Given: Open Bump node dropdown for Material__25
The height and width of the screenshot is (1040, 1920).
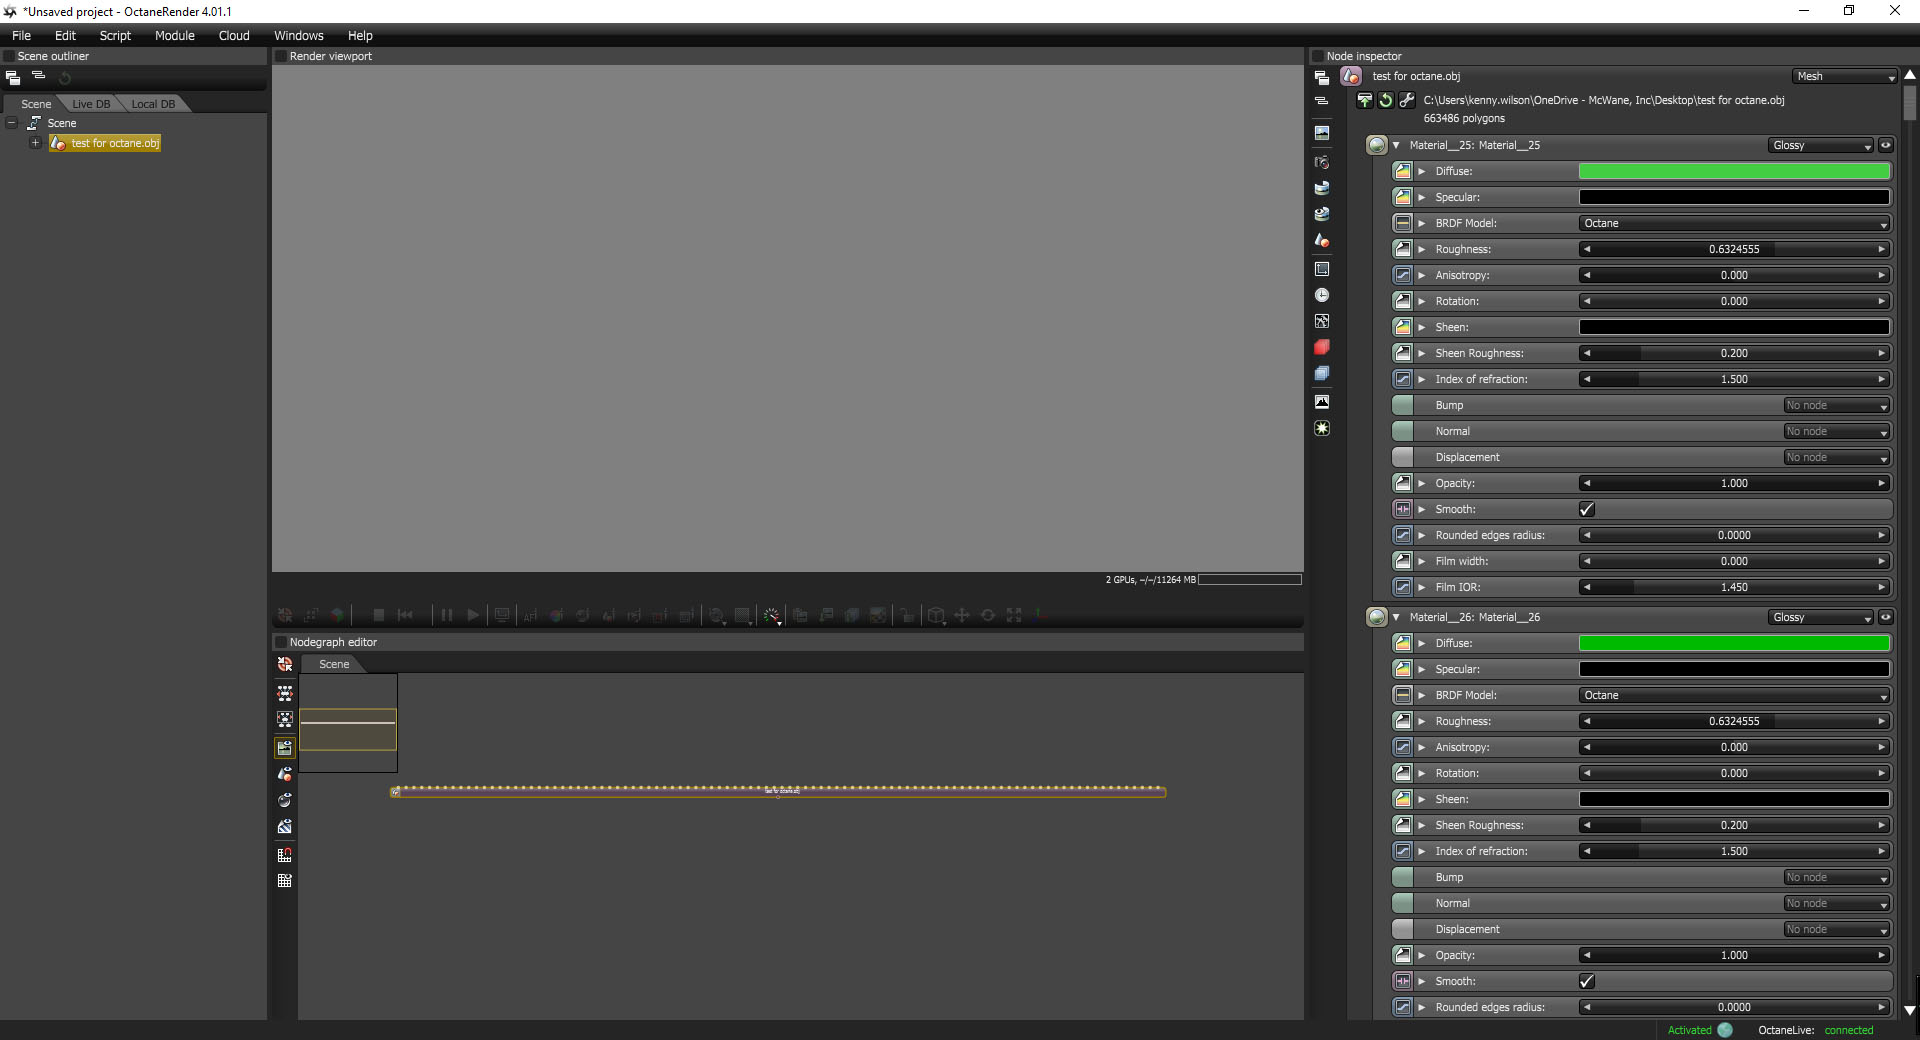Looking at the screenshot, I should pos(1837,405).
